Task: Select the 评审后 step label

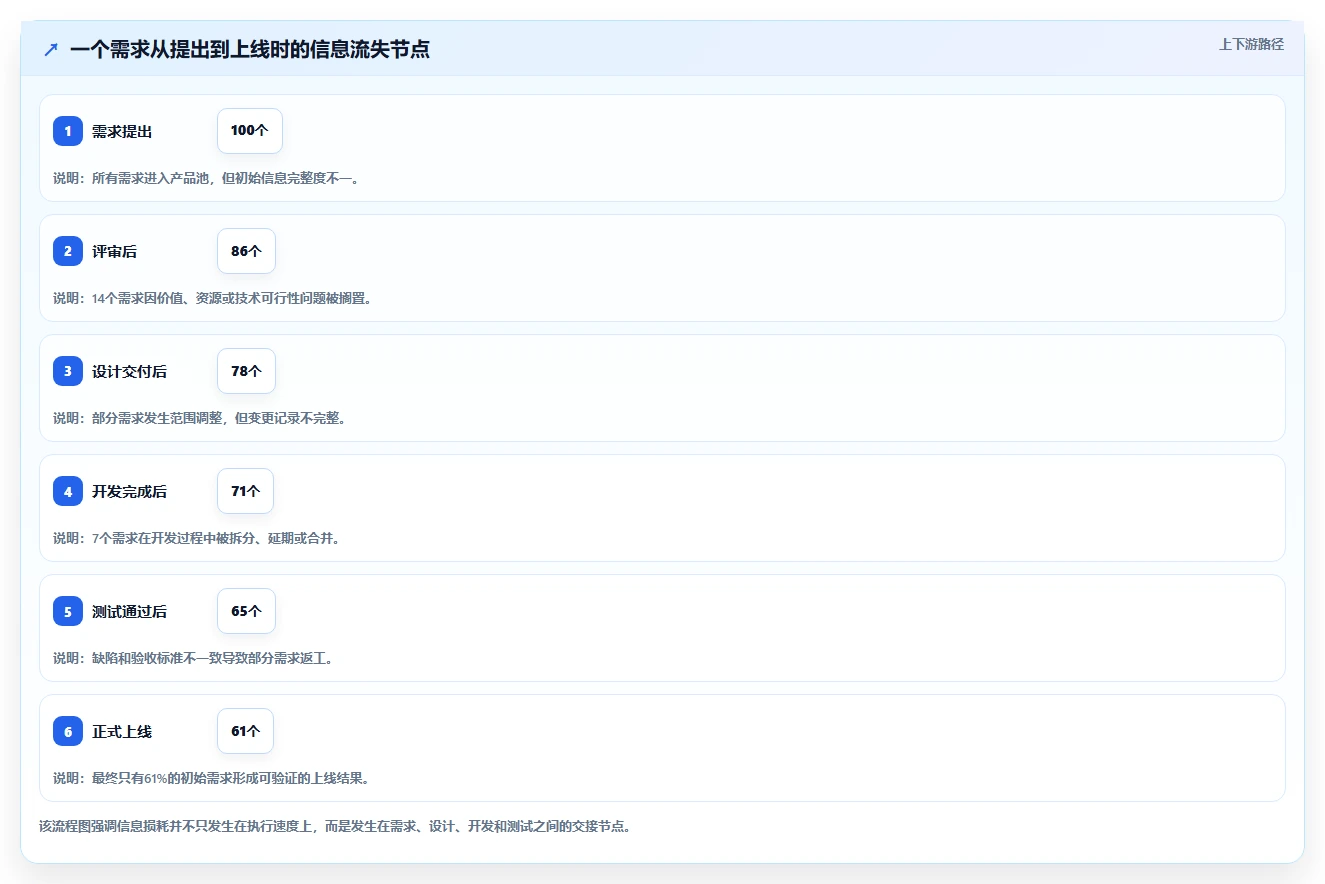Action: click(114, 251)
